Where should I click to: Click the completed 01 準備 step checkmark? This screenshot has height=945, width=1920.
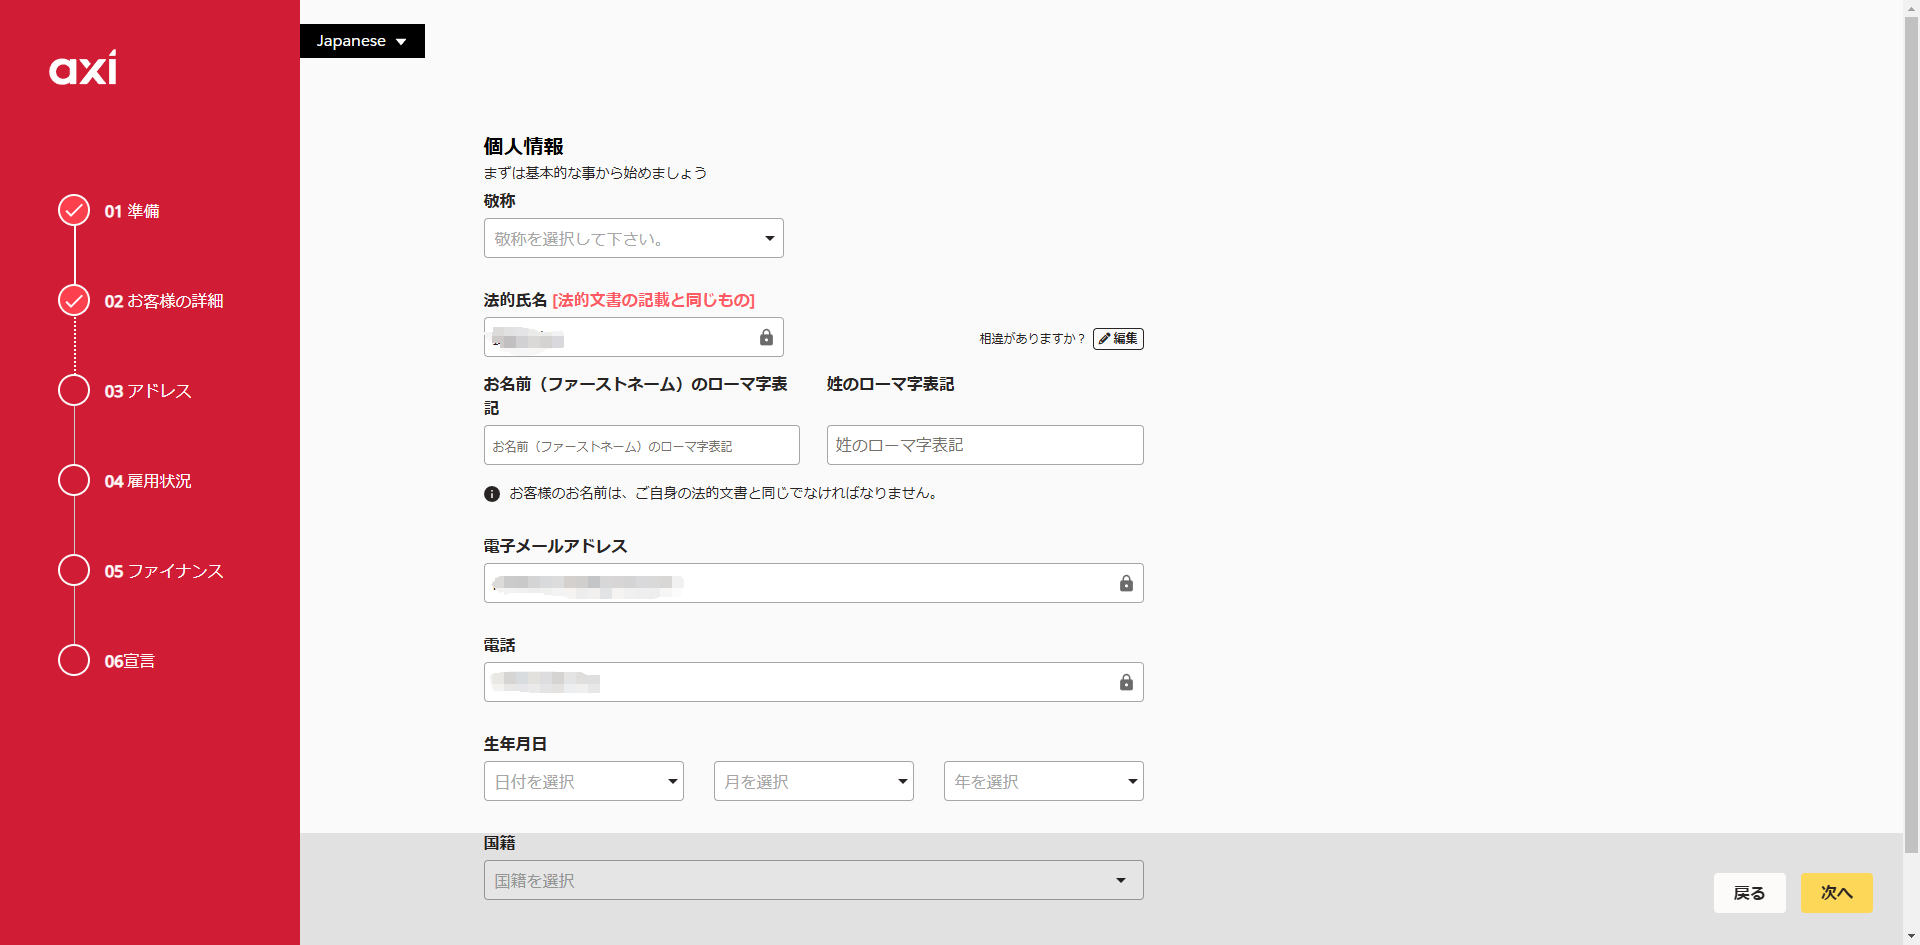74,210
